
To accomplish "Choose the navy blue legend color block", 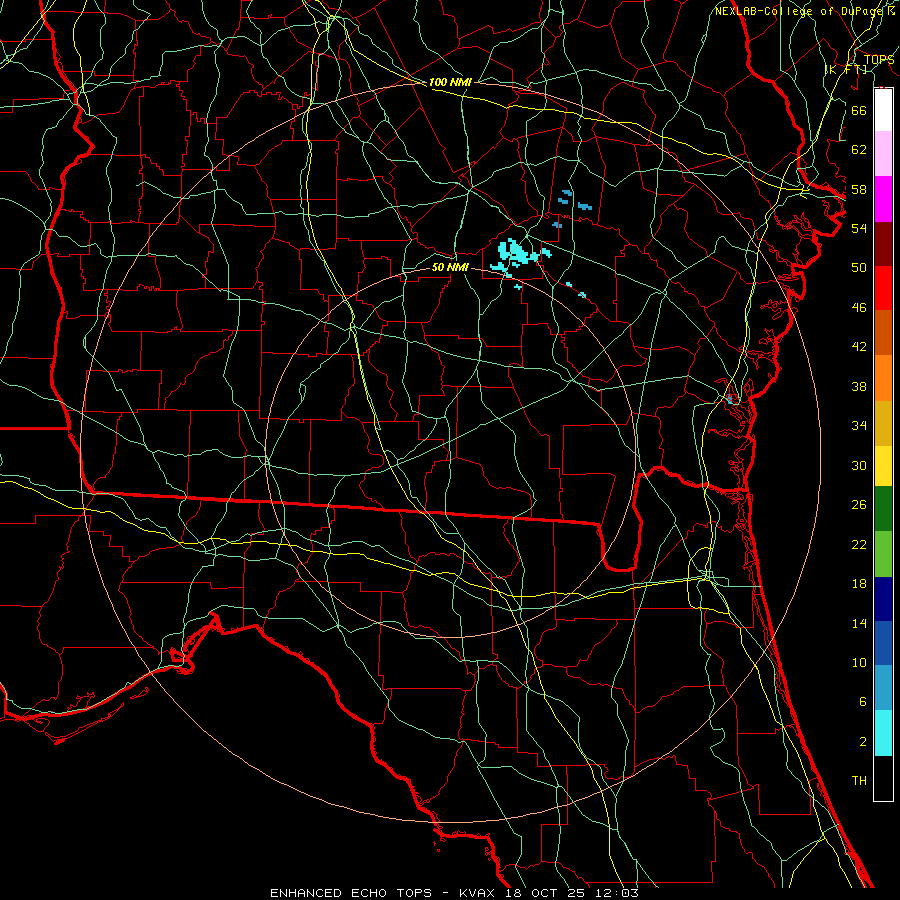I will coord(883,599).
